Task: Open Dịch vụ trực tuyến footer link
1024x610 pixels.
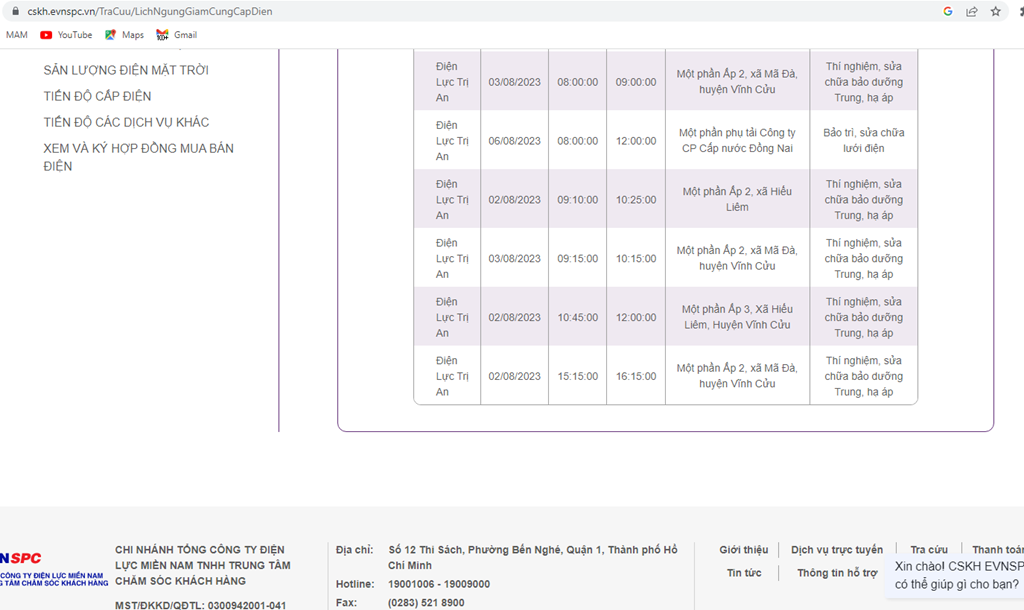Action: pyautogui.click(x=837, y=550)
